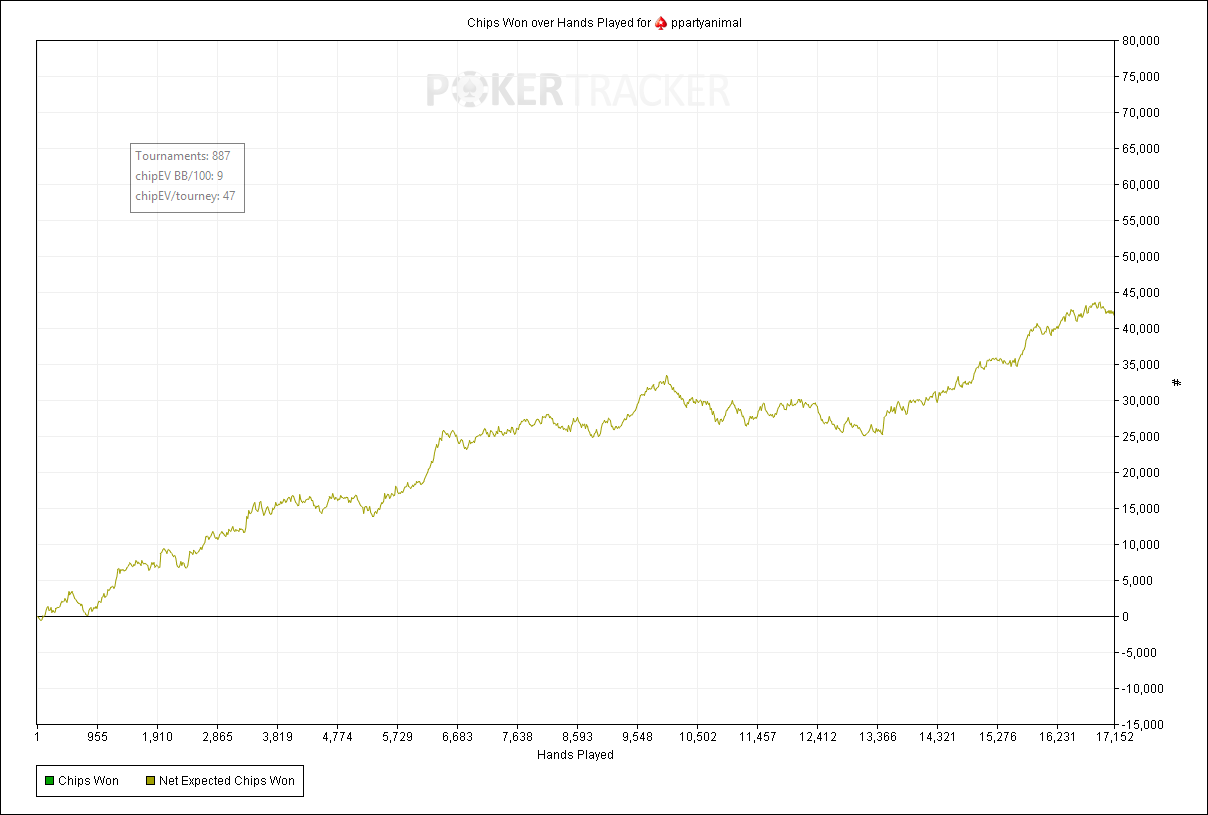Screen dimensions: 1208x815
Task: Click x-axis tick label 3,819
Action: (277, 737)
